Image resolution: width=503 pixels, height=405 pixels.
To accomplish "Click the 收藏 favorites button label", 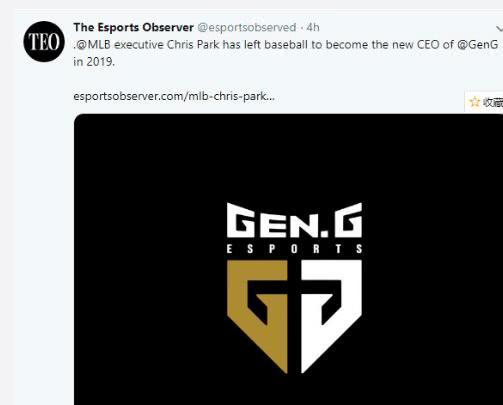I will [x=493, y=102].
